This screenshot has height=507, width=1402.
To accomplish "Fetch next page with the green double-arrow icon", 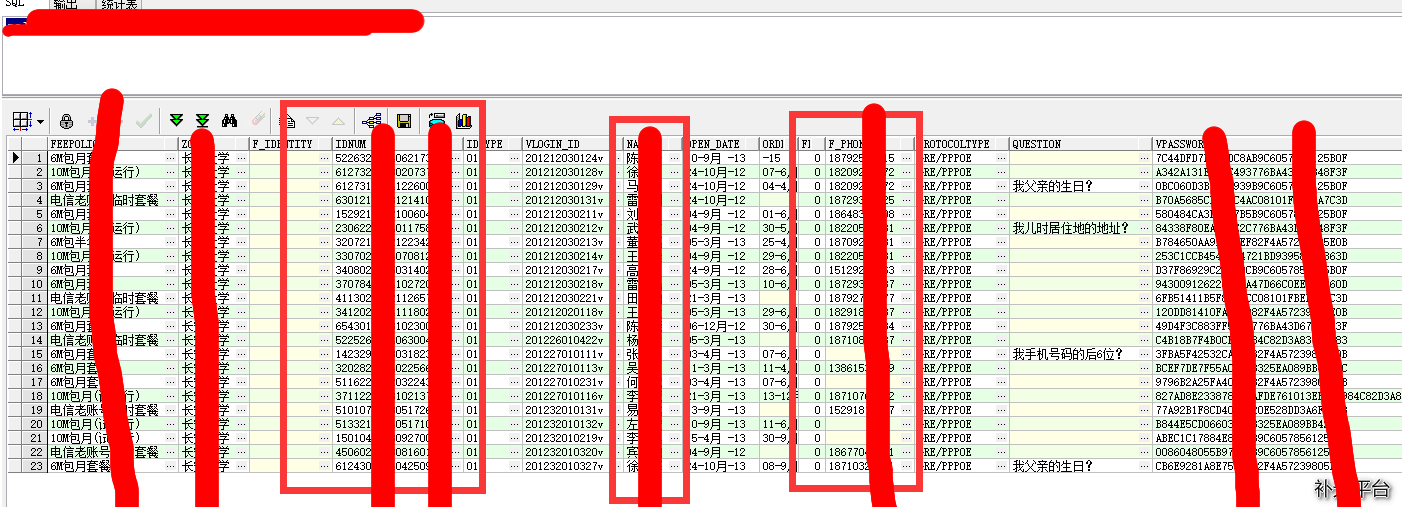I will (x=176, y=121).
